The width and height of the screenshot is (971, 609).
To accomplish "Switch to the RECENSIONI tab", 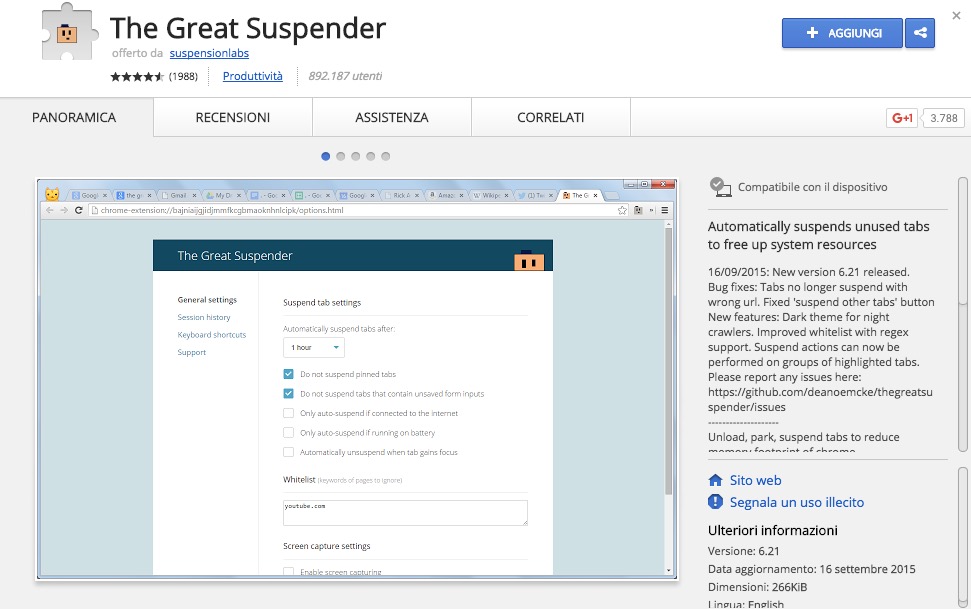I will click(232, 118).
